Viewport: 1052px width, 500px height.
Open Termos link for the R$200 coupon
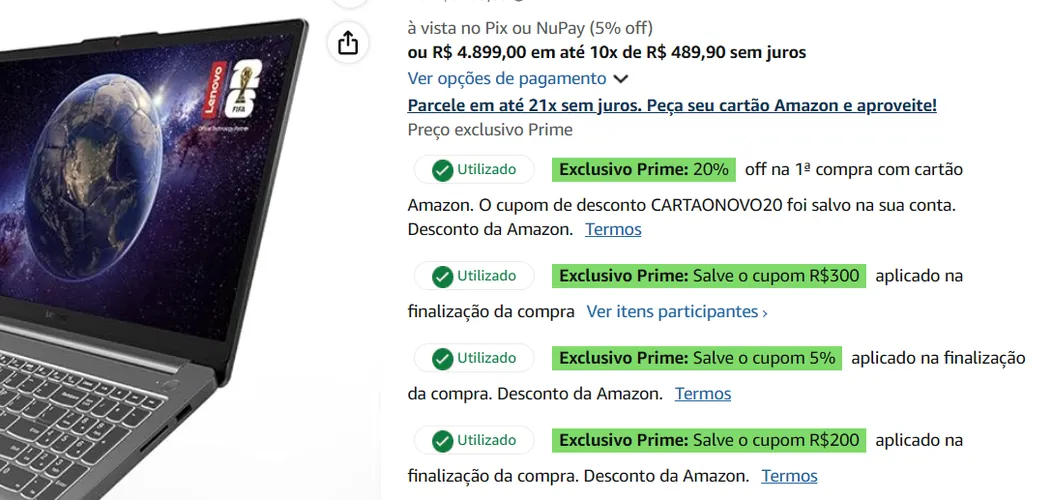(789, 476)
